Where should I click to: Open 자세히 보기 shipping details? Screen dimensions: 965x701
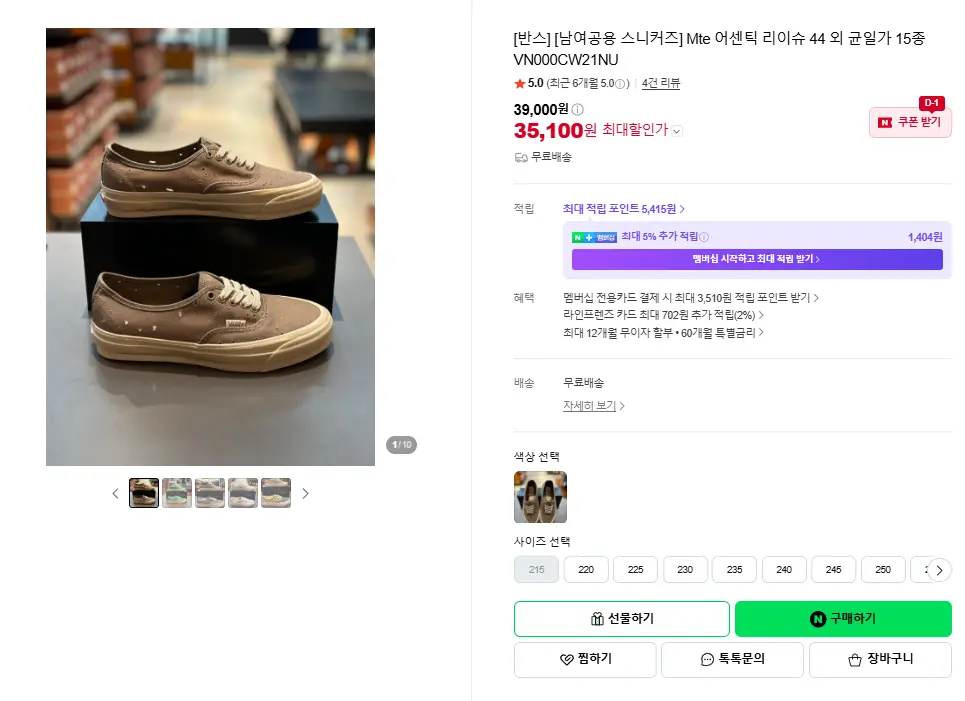click(593, 406)
